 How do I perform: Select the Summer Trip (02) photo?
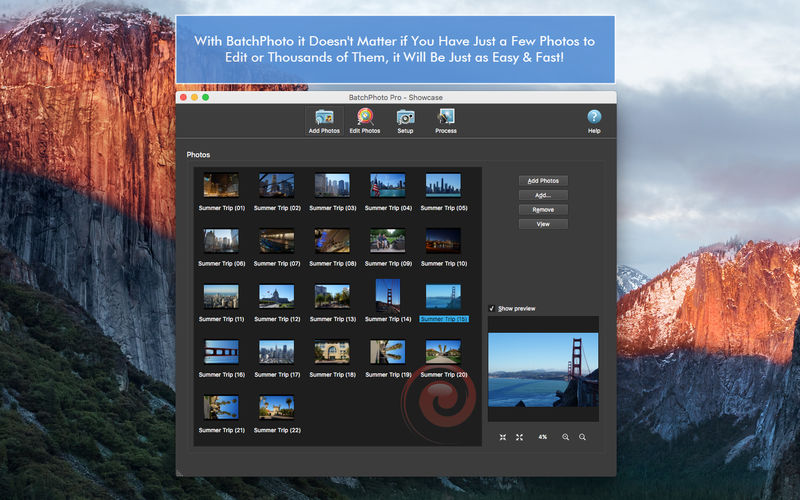pyautogui.click(x=277, y=185)
